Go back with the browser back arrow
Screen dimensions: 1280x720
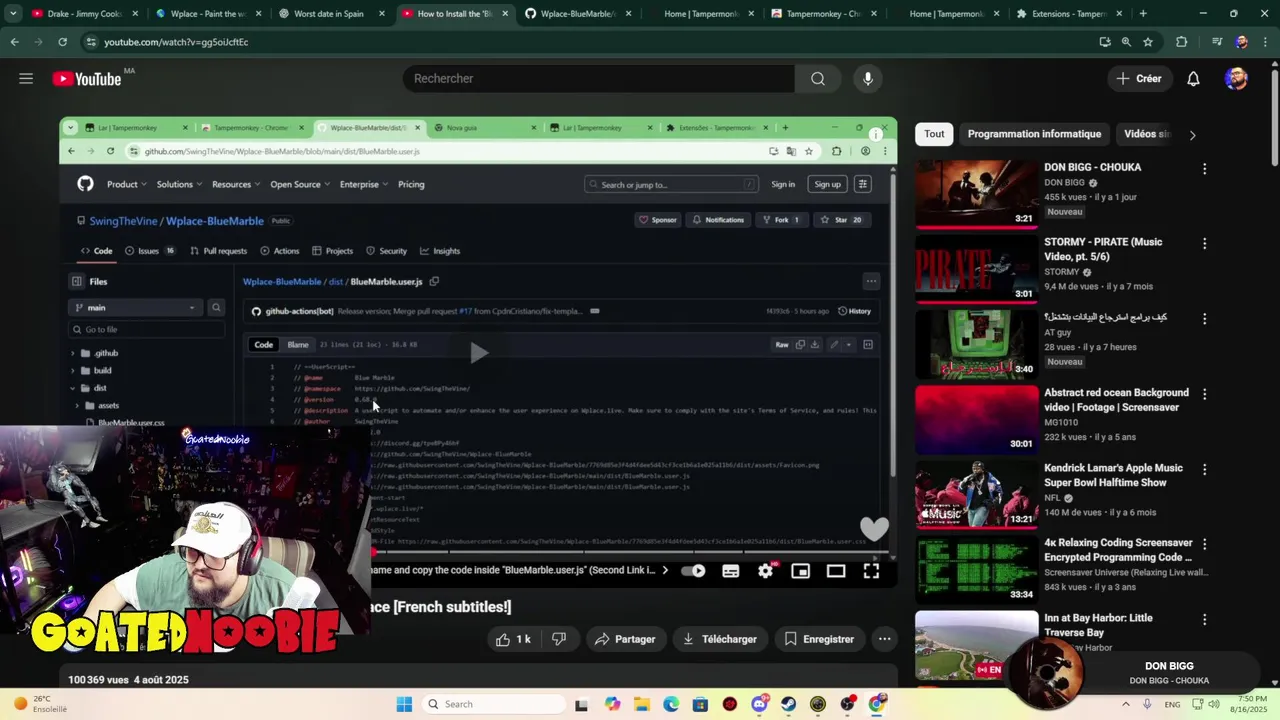click(14, 42)
